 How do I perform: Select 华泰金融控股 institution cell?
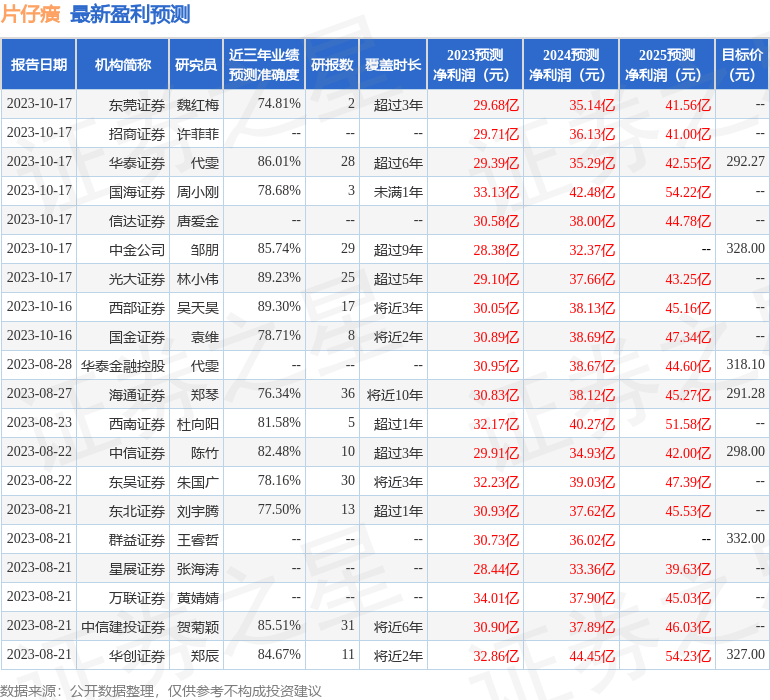click(x=123, y=366)
